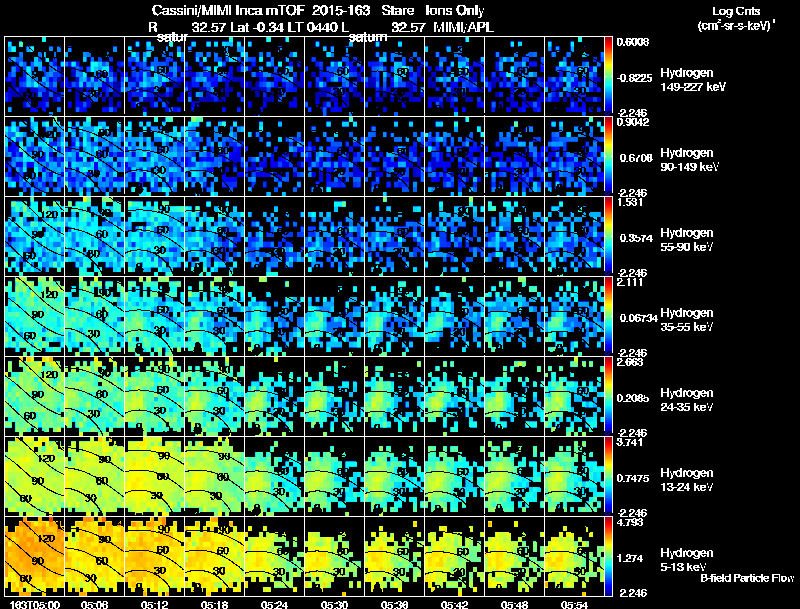The width and height of the screenshot is (800, 609).
Task: Click the '0.6008' color scale maximum
Action: (x=633, y=42)
